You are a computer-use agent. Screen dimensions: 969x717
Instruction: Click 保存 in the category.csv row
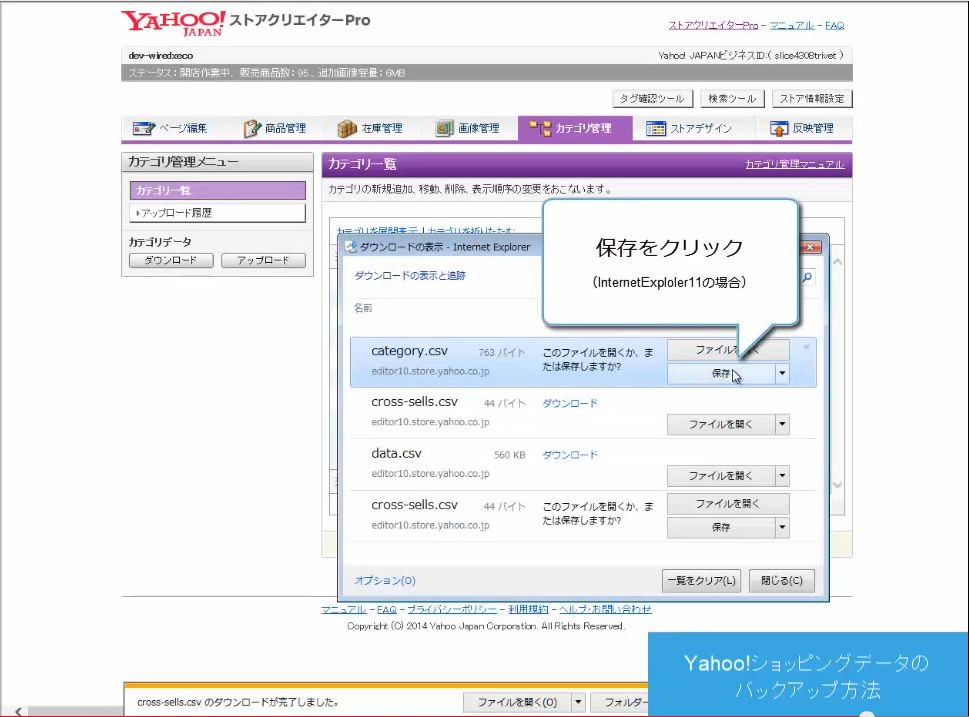[721, 373]
